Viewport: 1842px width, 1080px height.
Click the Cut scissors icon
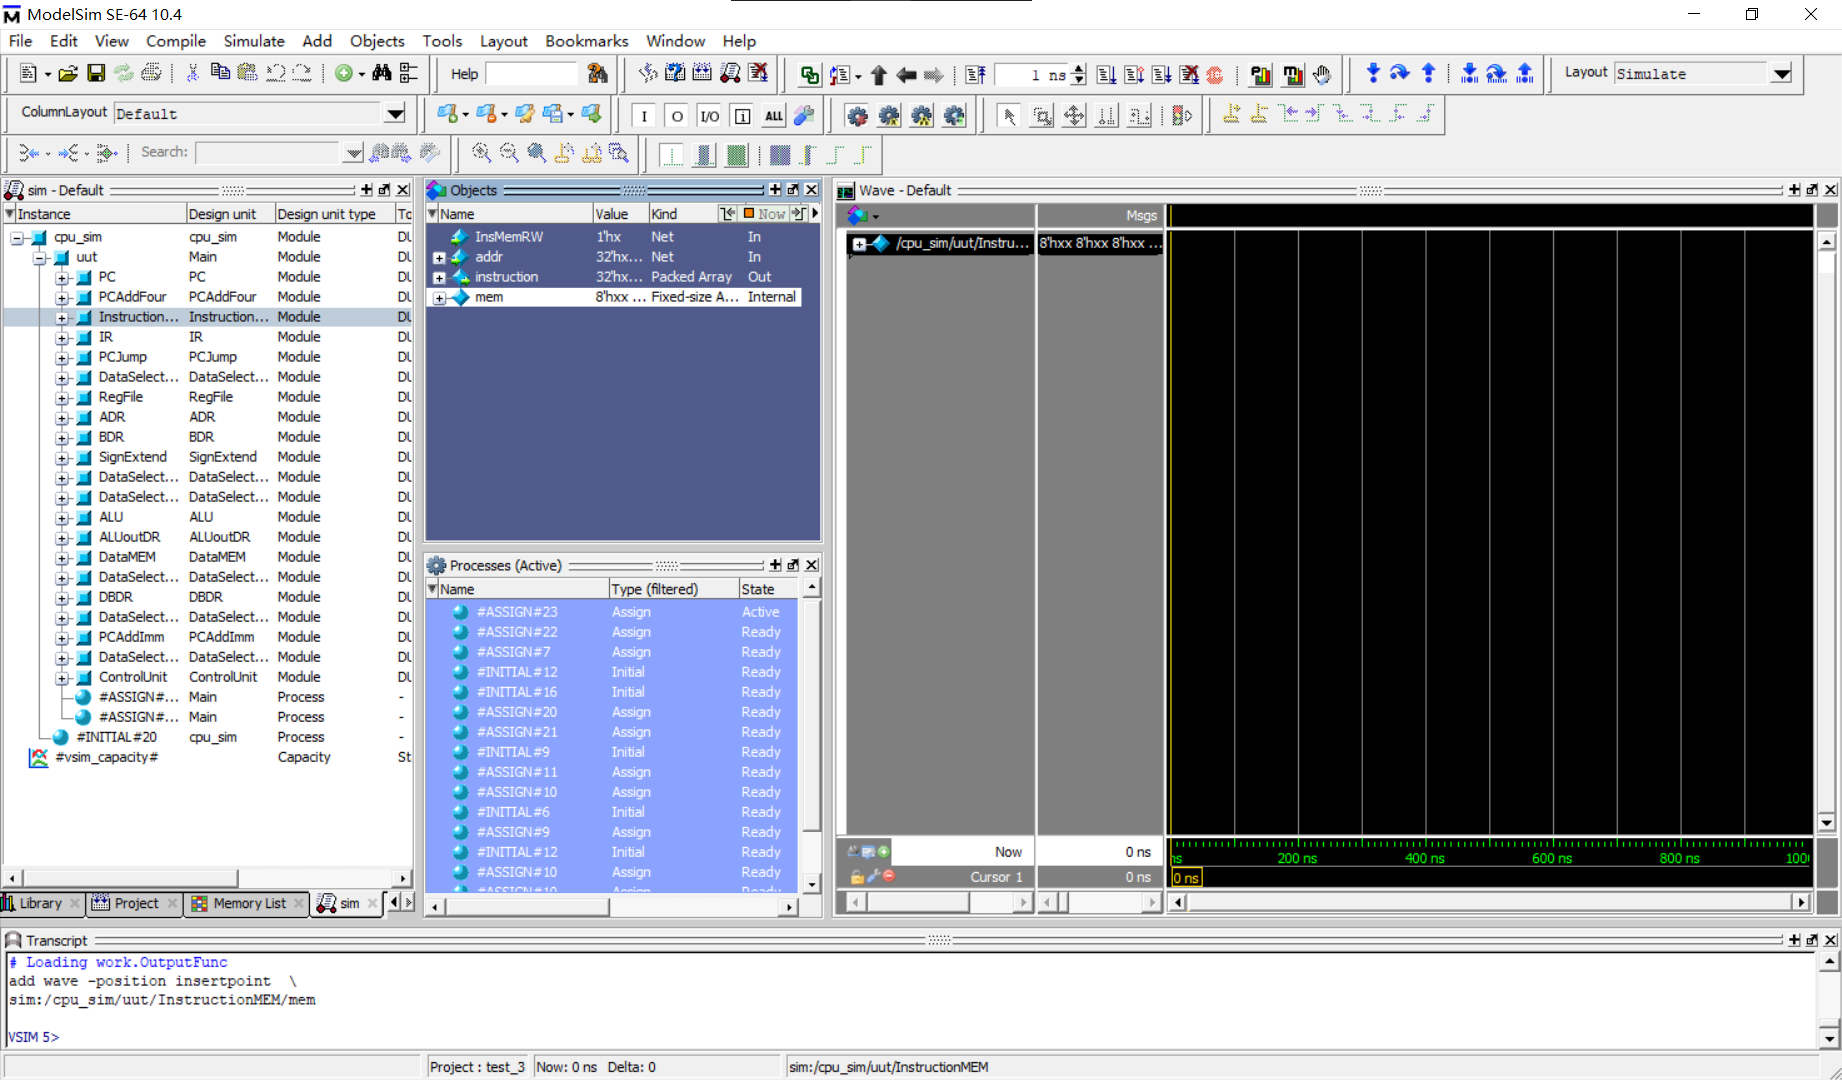pos(193,73)
